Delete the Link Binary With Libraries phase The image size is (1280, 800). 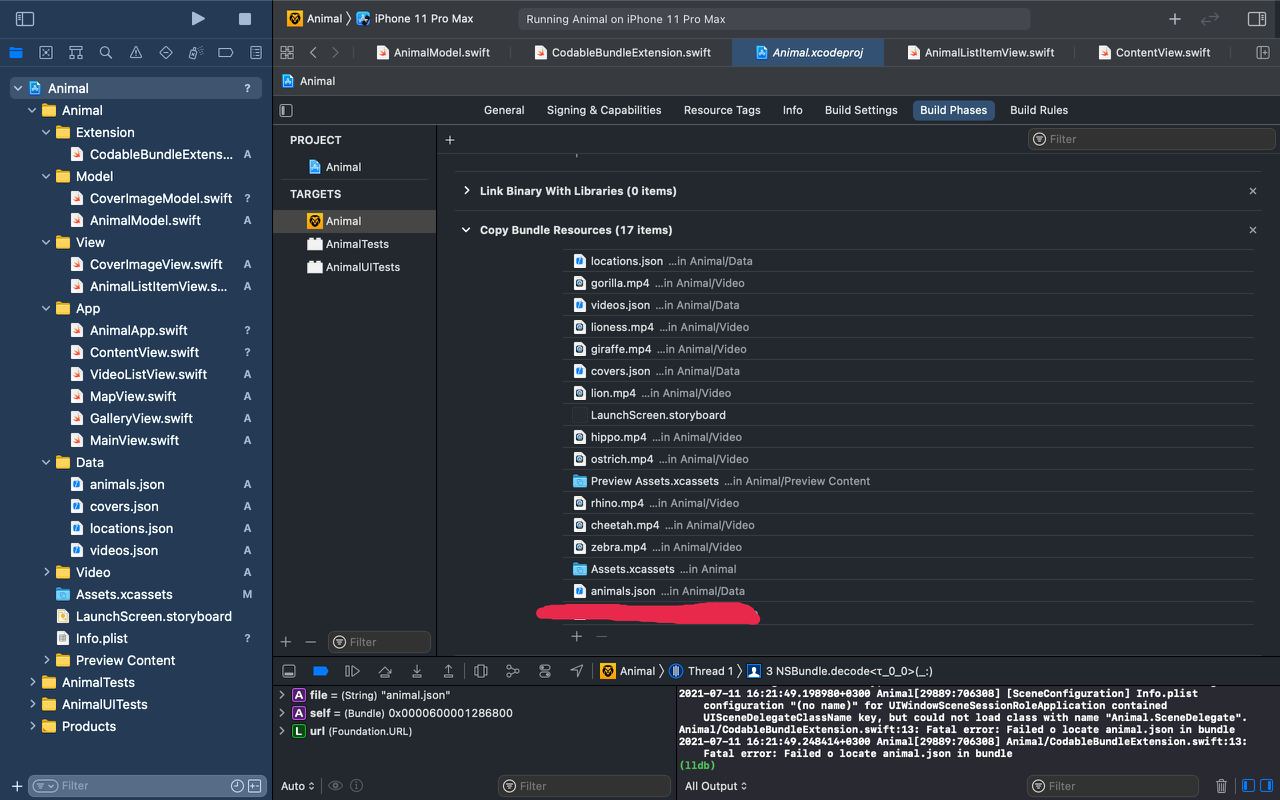pyautogui.click(x=1253, y=191)
